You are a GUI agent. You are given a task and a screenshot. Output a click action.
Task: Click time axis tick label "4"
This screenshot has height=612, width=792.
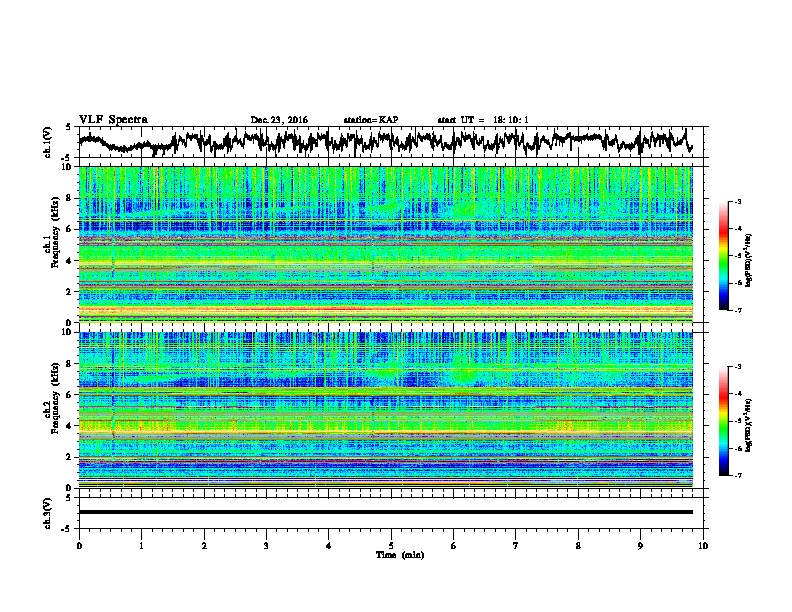point(329,546)
